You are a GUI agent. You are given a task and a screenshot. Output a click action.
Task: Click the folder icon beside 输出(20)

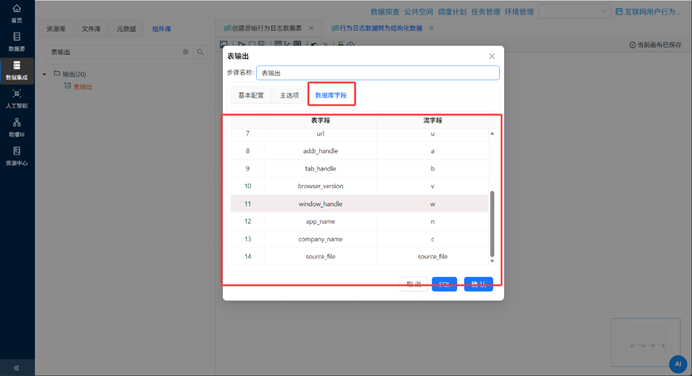click(x=57, y=73)
